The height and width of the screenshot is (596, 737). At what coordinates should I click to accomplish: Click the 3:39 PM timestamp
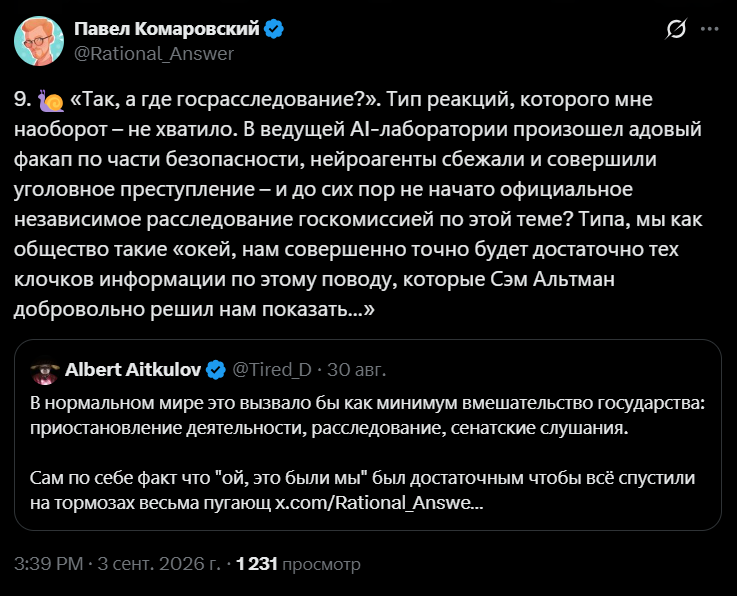(x=48, y=564)
